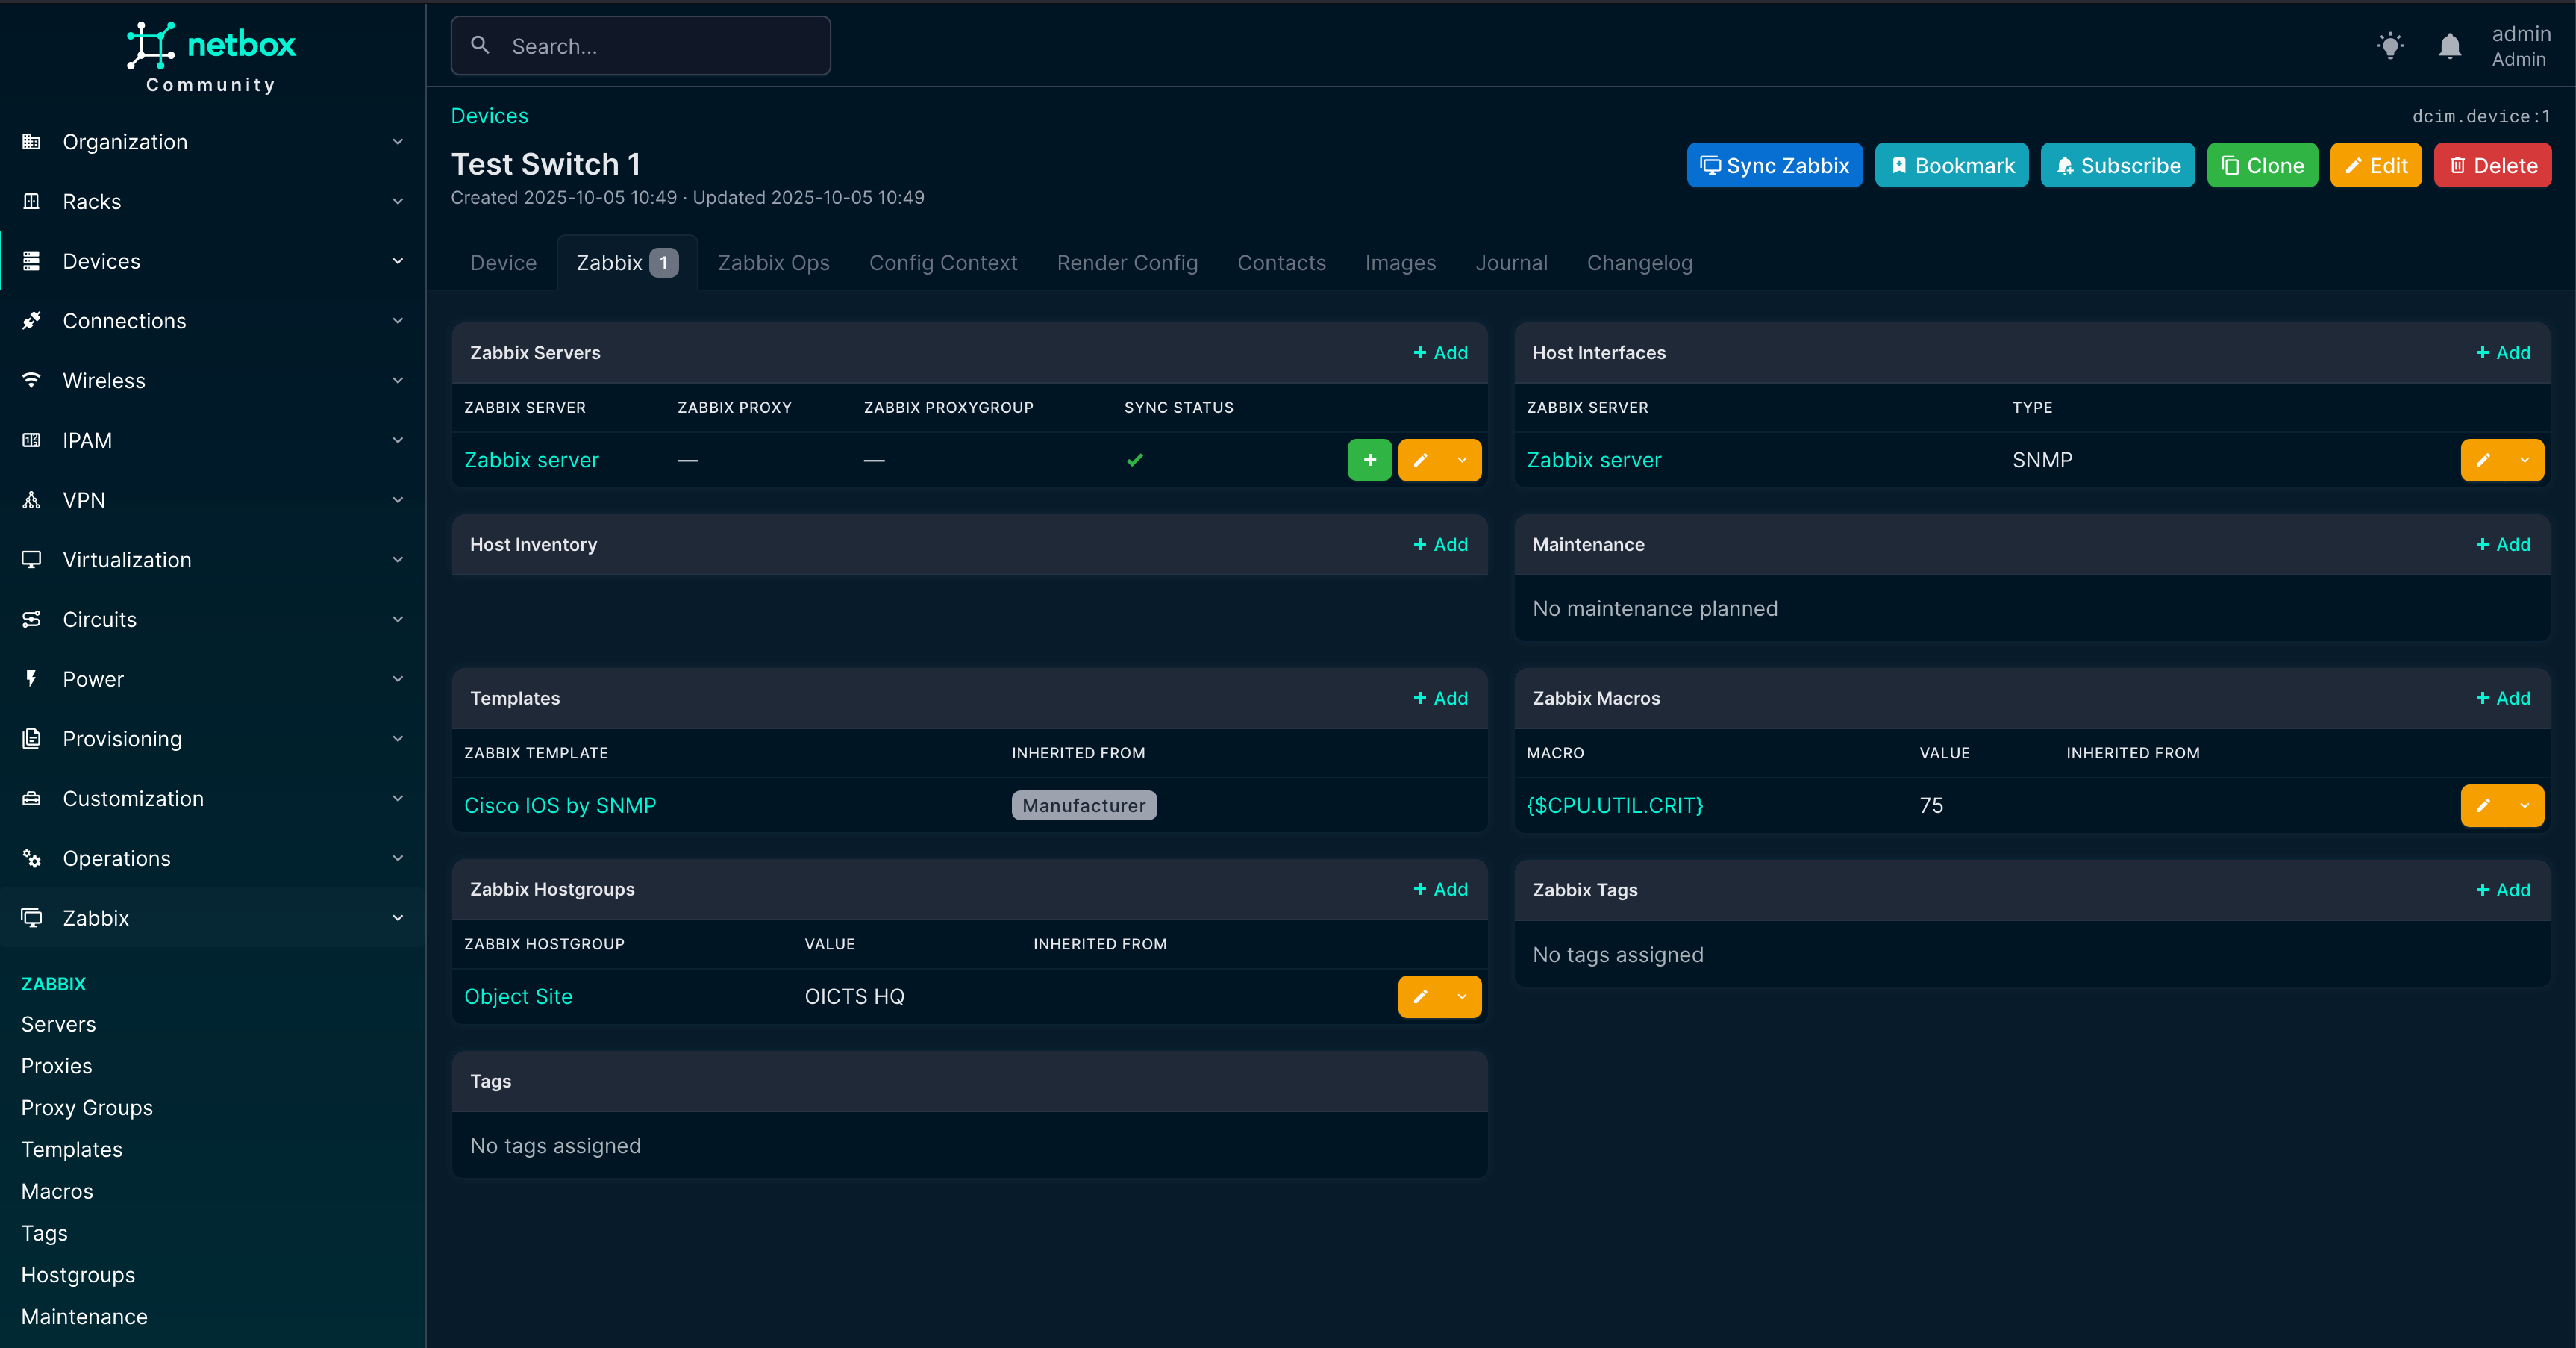Click the NetBox Community logo
This screenshot has height=1348, width=2576.
click(211, 57)
